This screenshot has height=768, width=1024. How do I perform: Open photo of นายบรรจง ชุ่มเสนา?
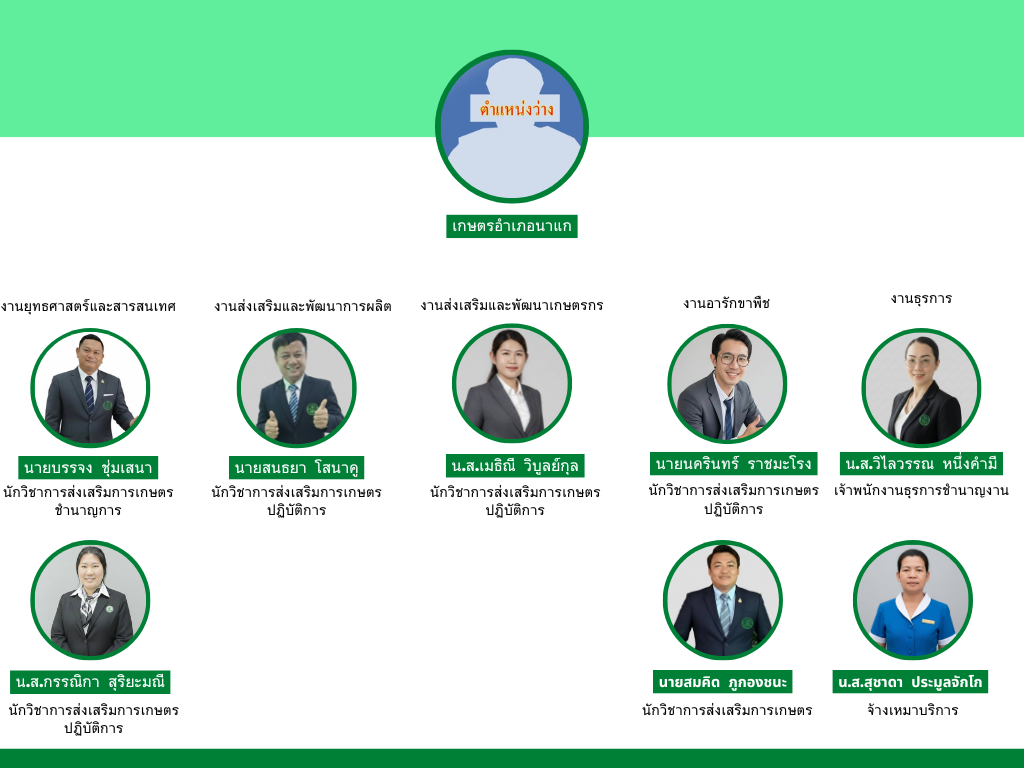point(90,388)
